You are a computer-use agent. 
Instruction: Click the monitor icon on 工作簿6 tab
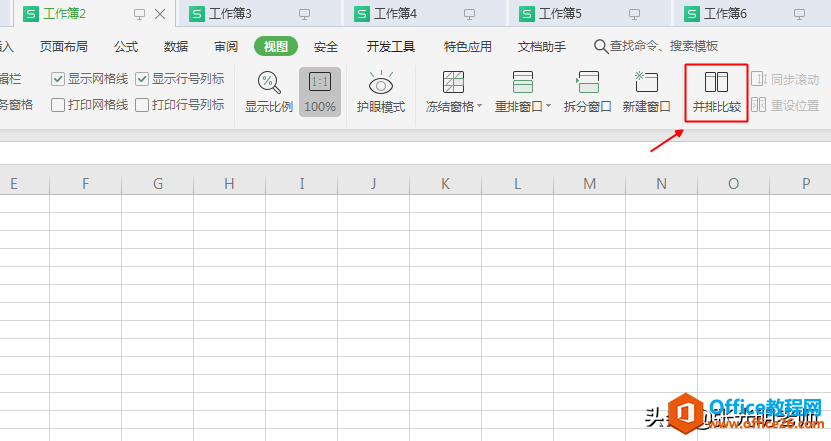coord(799,14)
